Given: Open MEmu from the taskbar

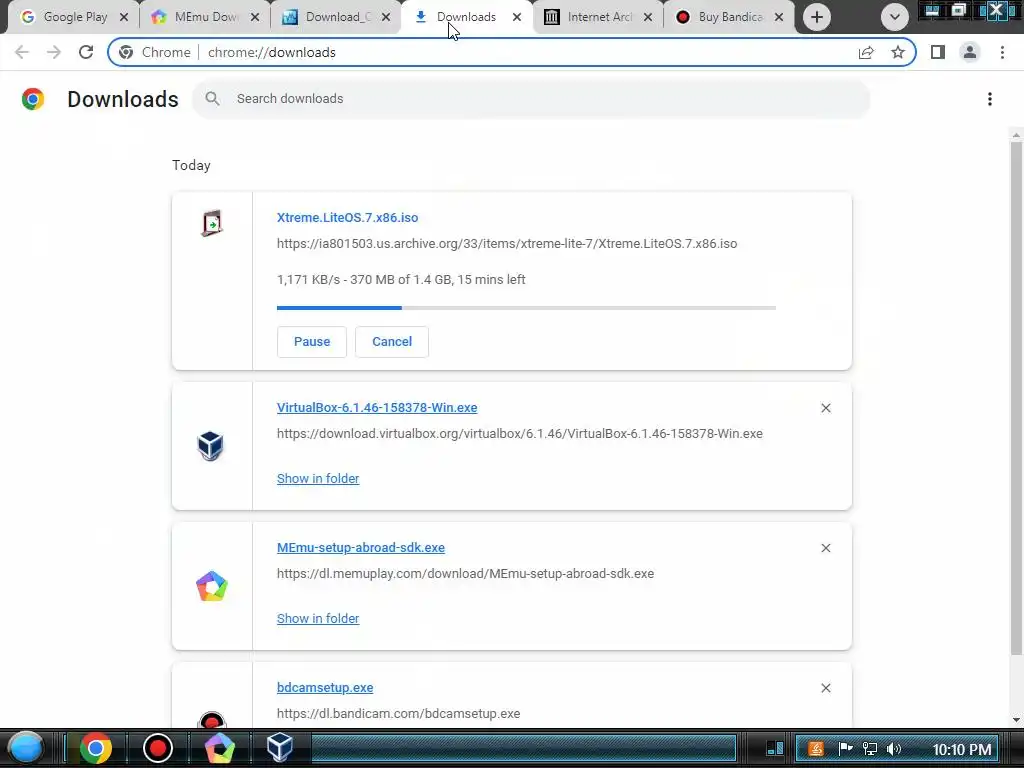Looking at the screenshot, I should tap(219, 748).
